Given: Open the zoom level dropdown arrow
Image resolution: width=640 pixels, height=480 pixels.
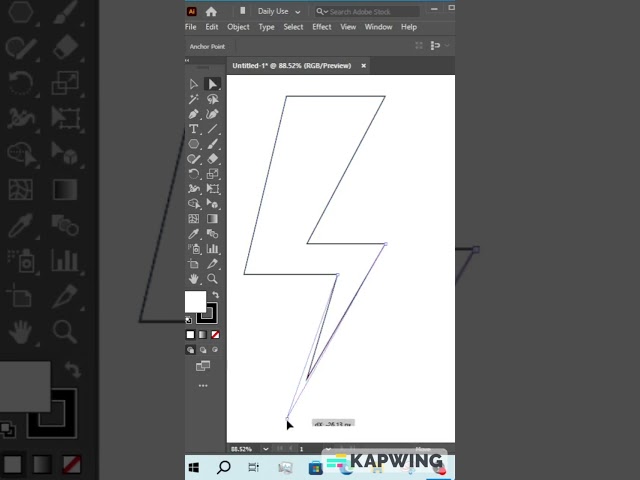Looking at the screenshot, I should coord(266,449).
